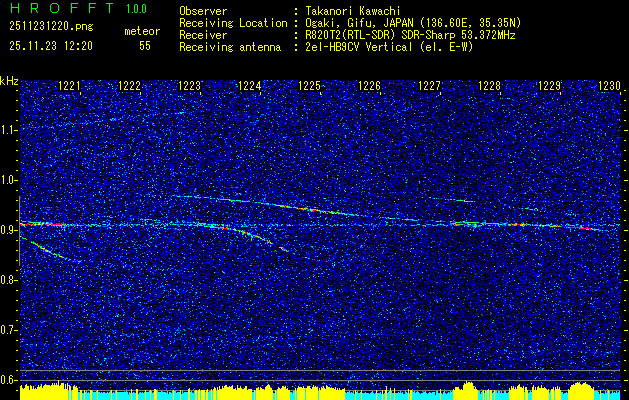Click the Observer label

[203, 11]
